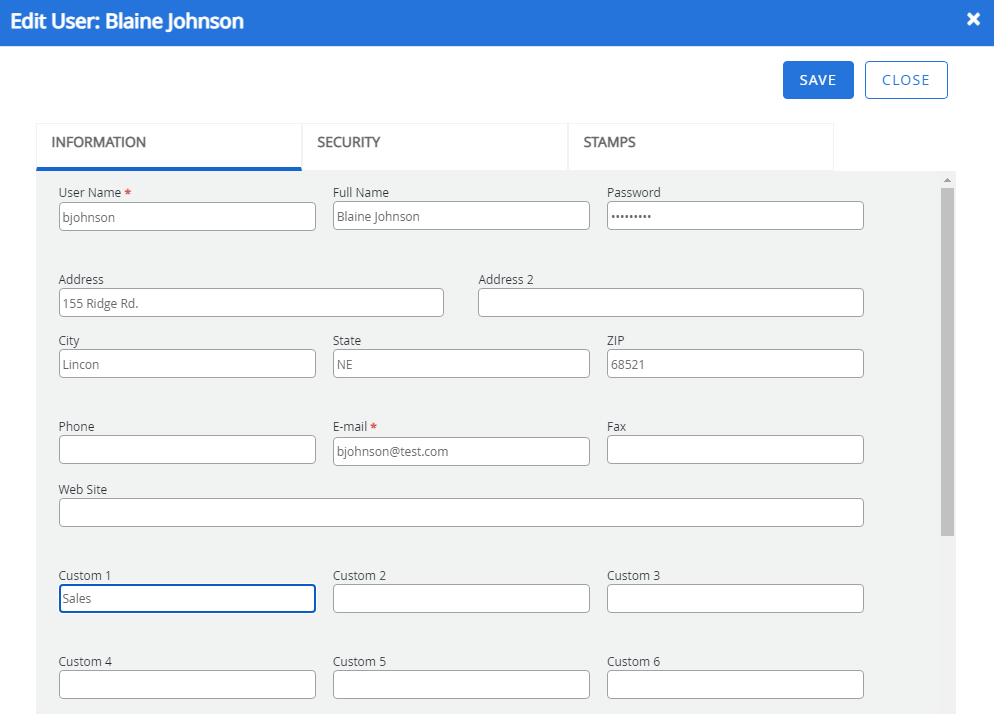The height and width of the screenshot is (714, 994).
Task: Click the Password field
Action: [x=735, y=216]
